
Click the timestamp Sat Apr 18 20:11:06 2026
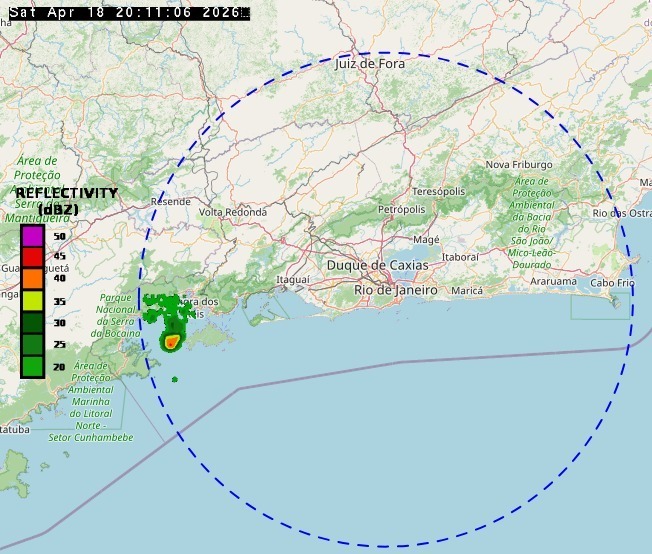tap(129, 12)
